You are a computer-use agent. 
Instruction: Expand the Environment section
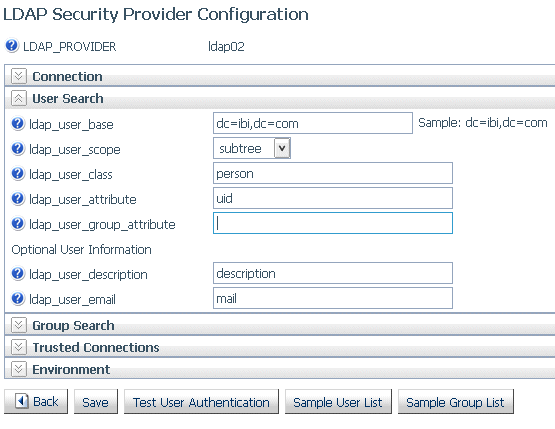point(19,369)
